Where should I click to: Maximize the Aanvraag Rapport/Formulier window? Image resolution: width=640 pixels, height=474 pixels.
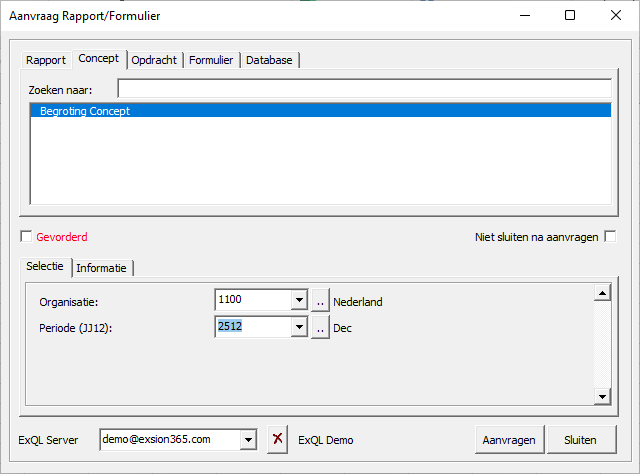(x=570, y=16)
